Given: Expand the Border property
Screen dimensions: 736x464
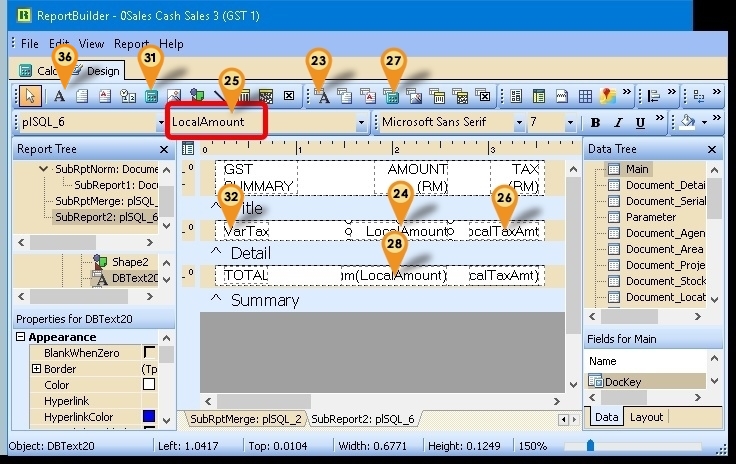Looking at the screenshot, I should pos(37,369).
